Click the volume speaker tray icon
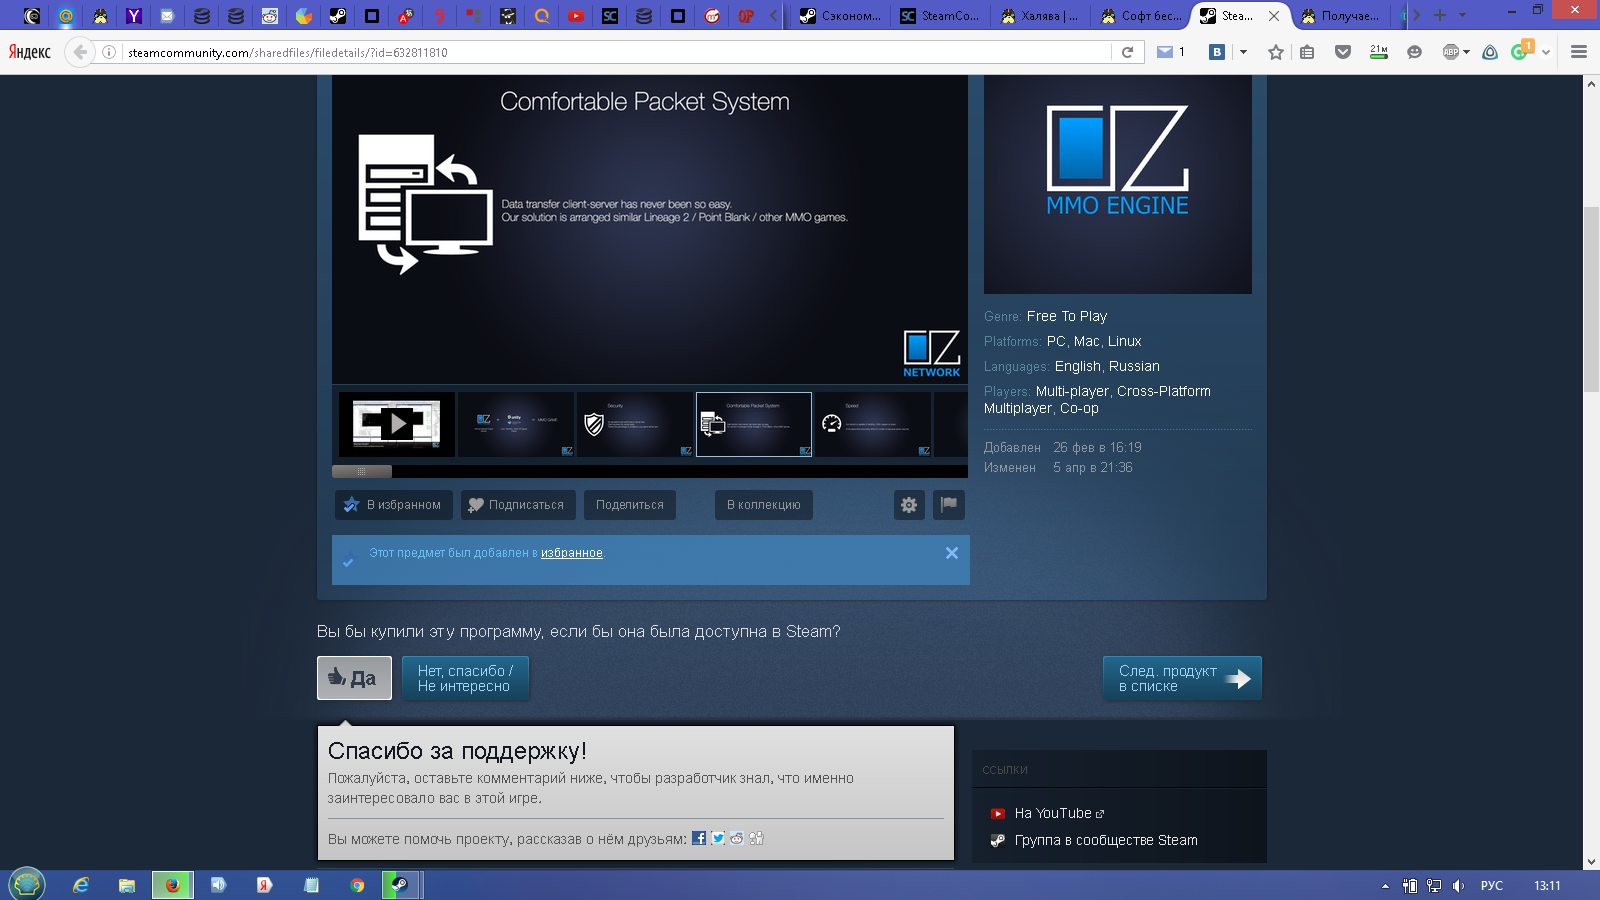1600x900 pixels. point(1459,886)
